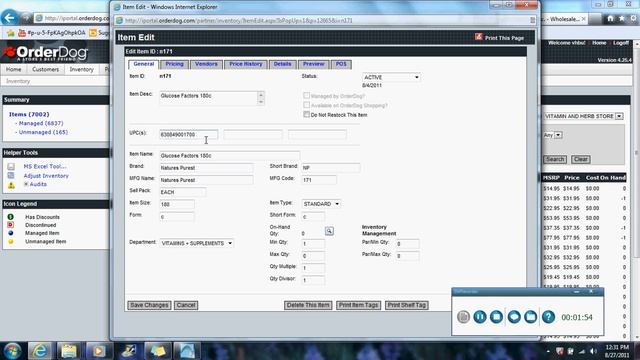The width and height of the screenshot is (640, 360).
Task: Click the Delete This Item button
Action: 308,305
